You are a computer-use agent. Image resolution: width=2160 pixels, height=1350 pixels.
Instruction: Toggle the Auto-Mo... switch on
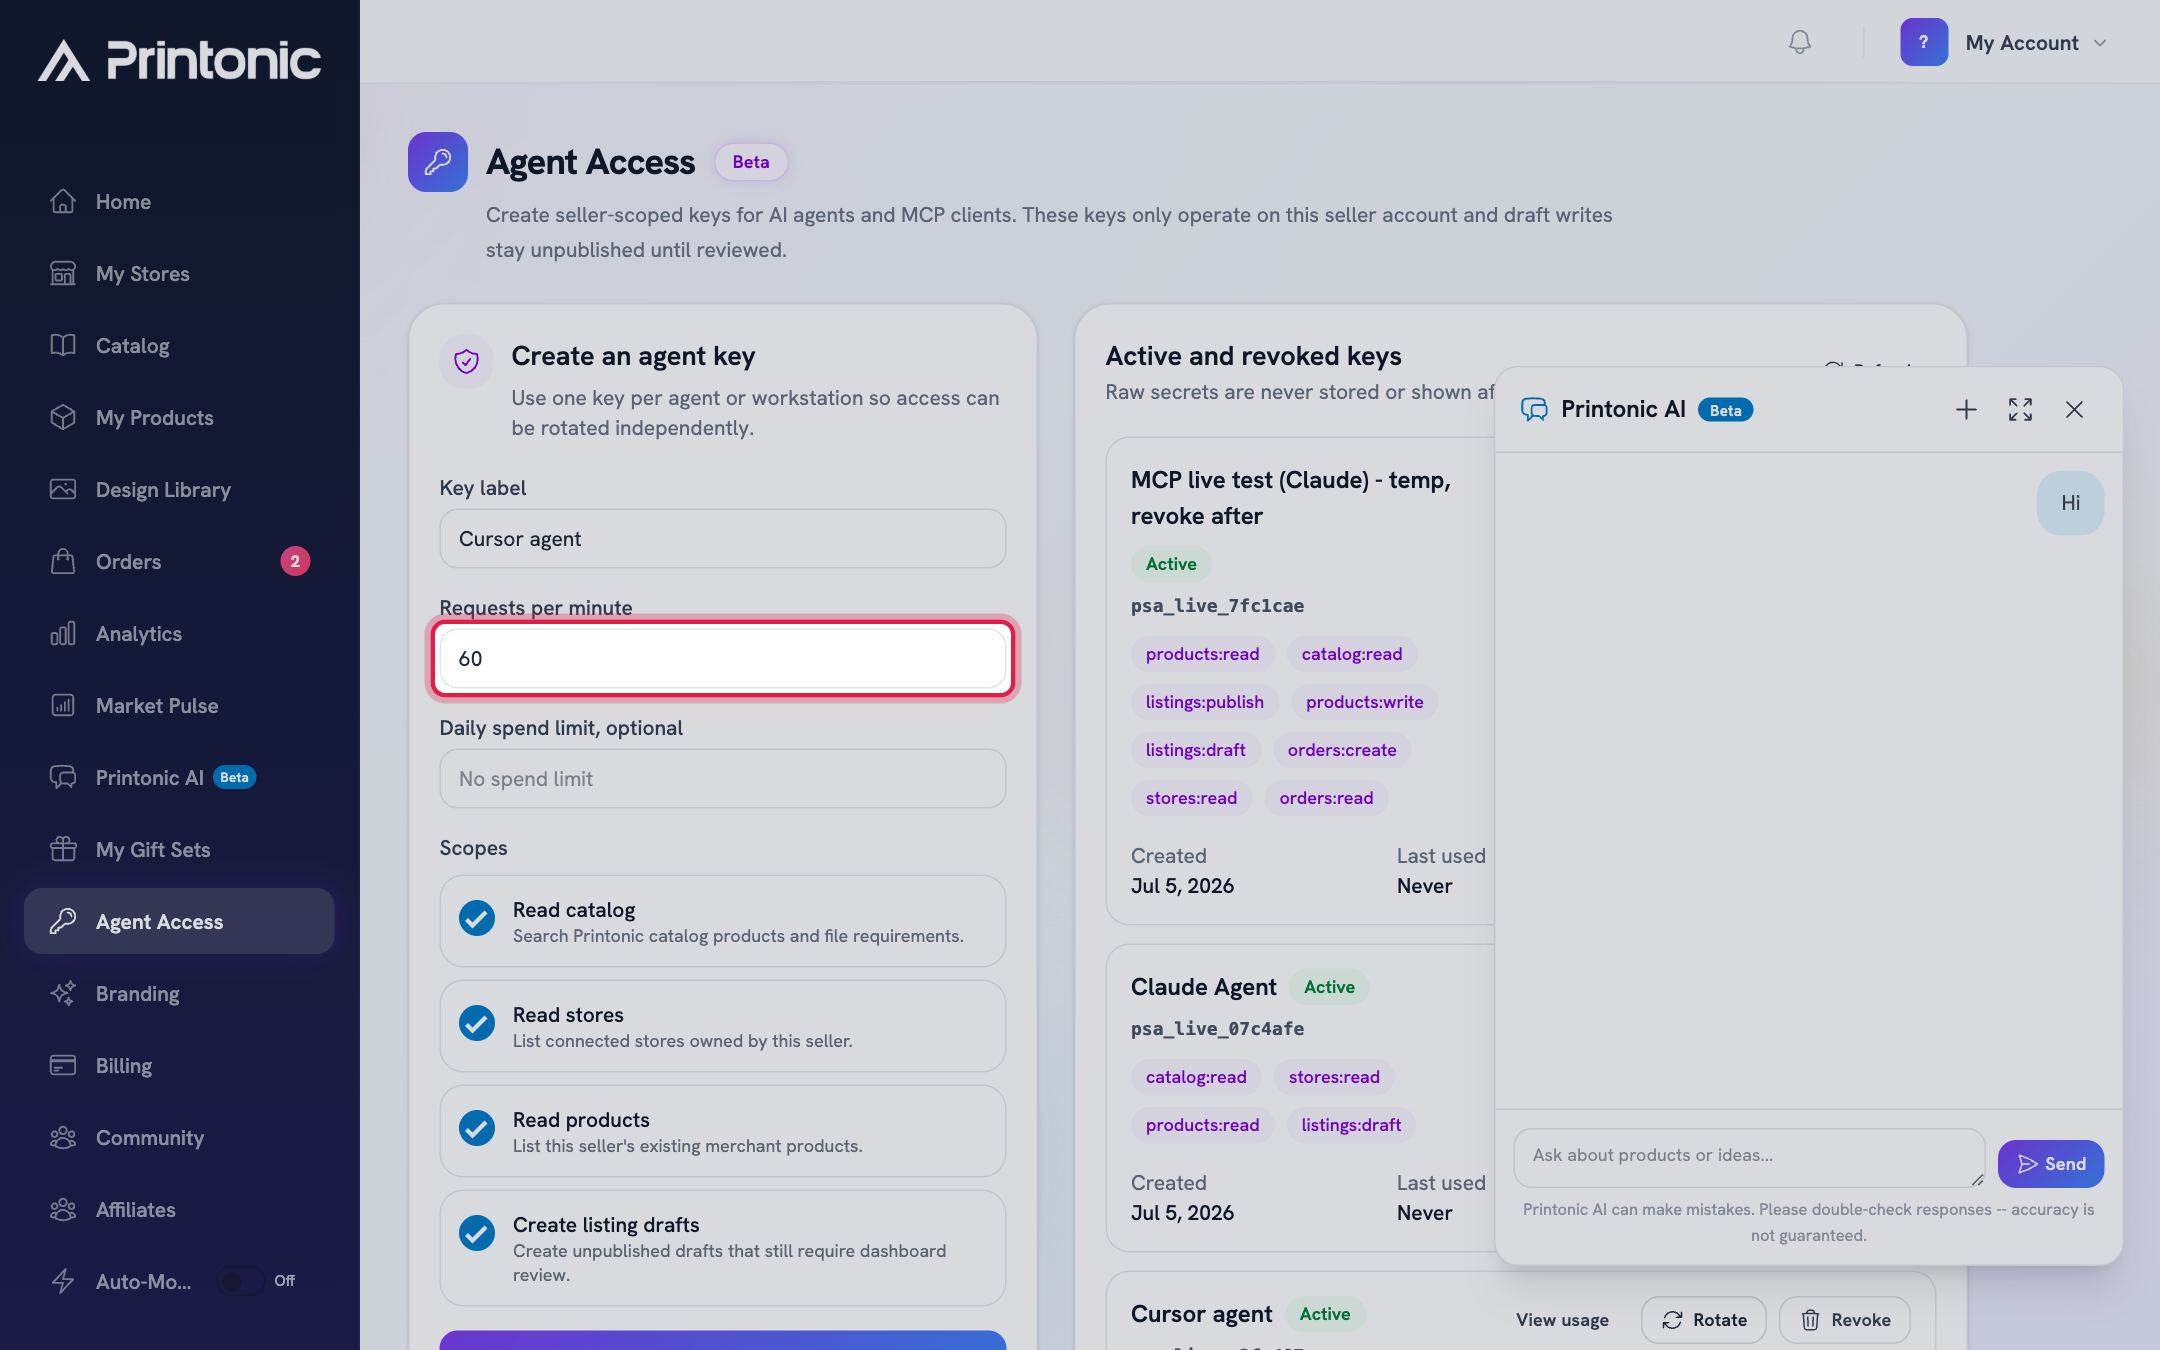point(241,1281)
